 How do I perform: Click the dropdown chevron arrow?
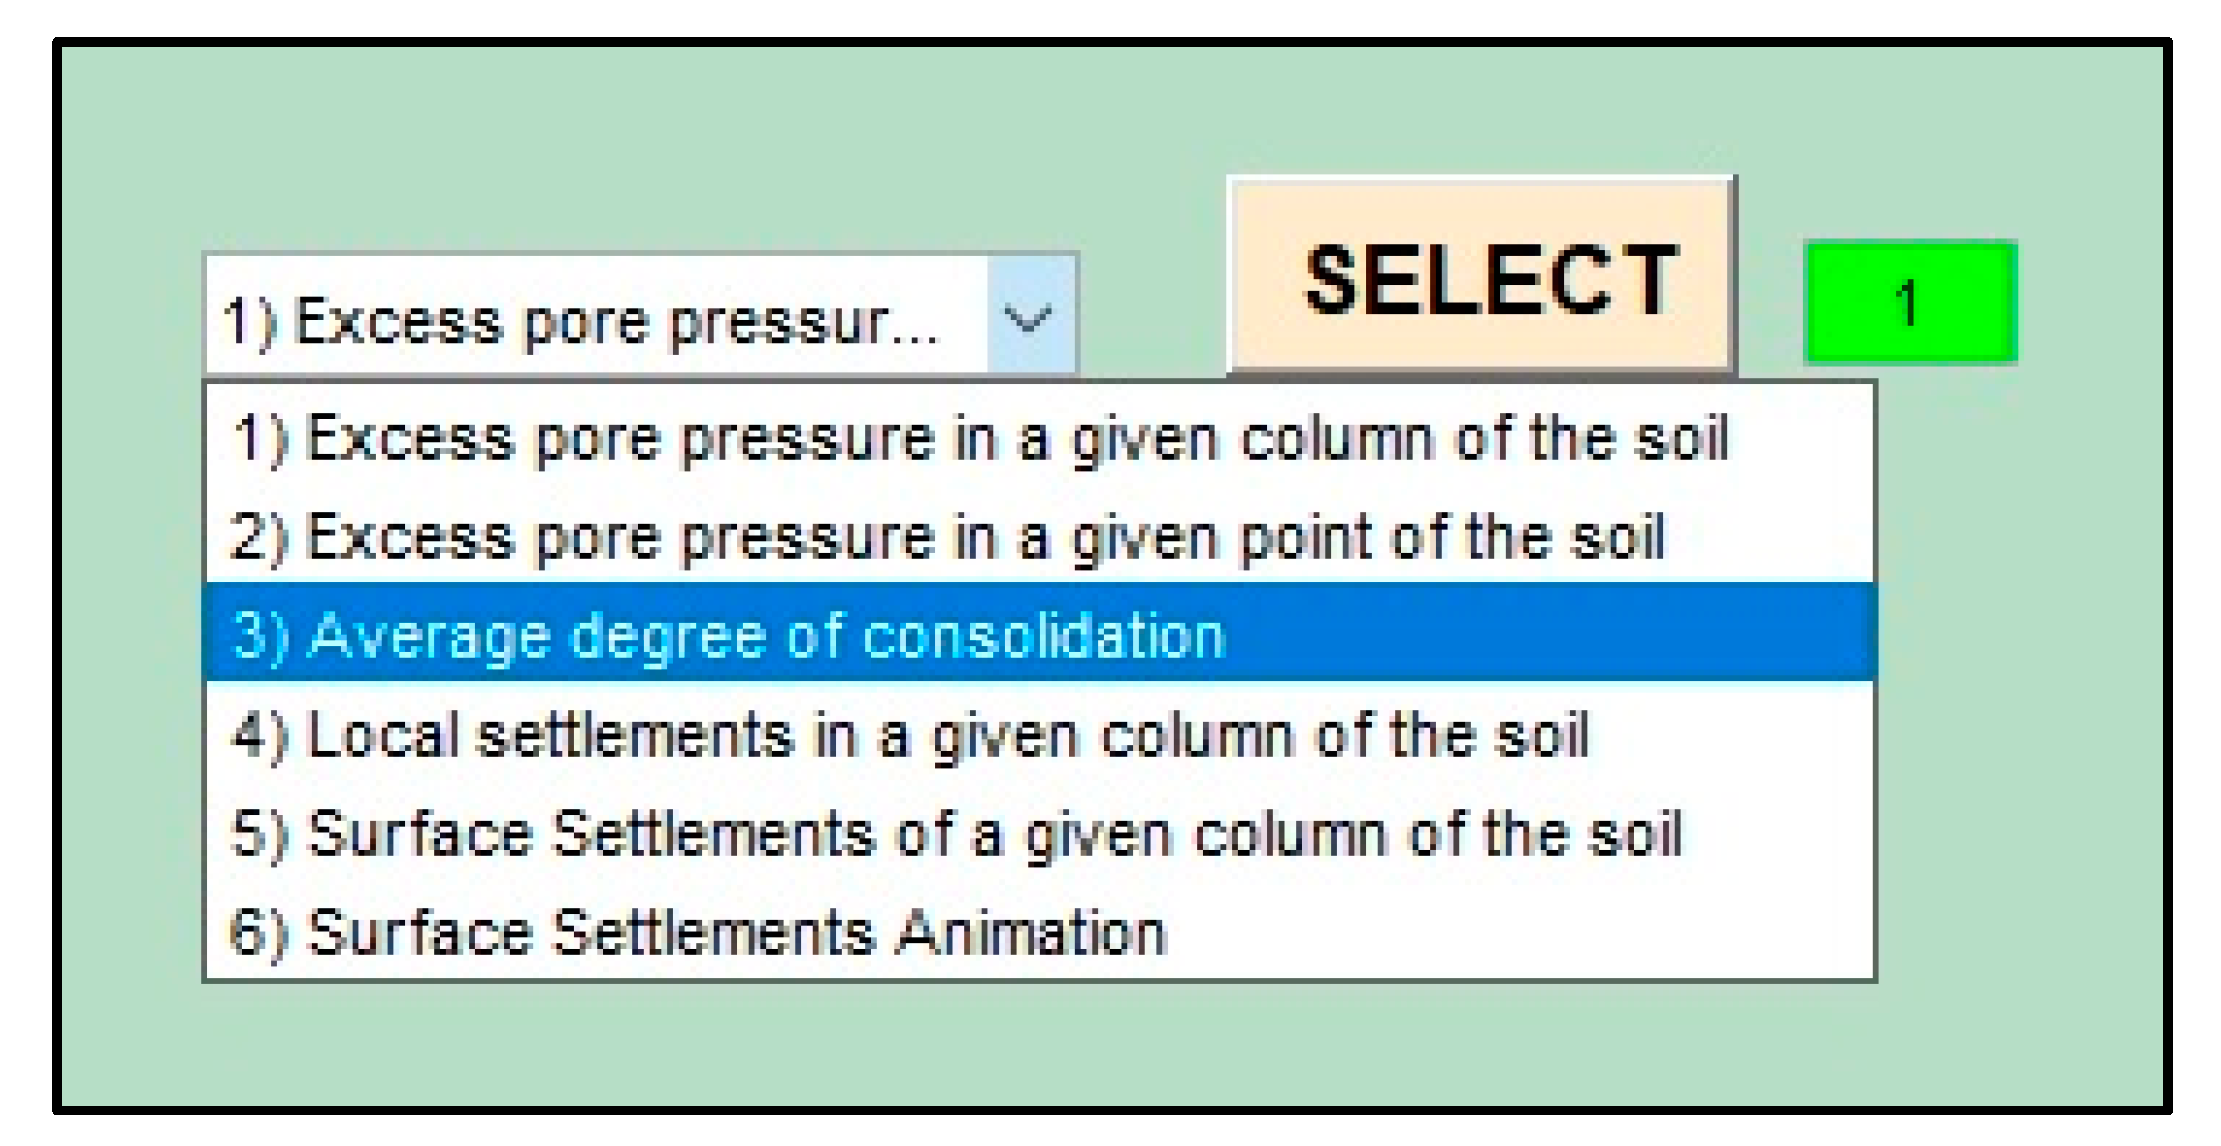[x=1030, y=318]
